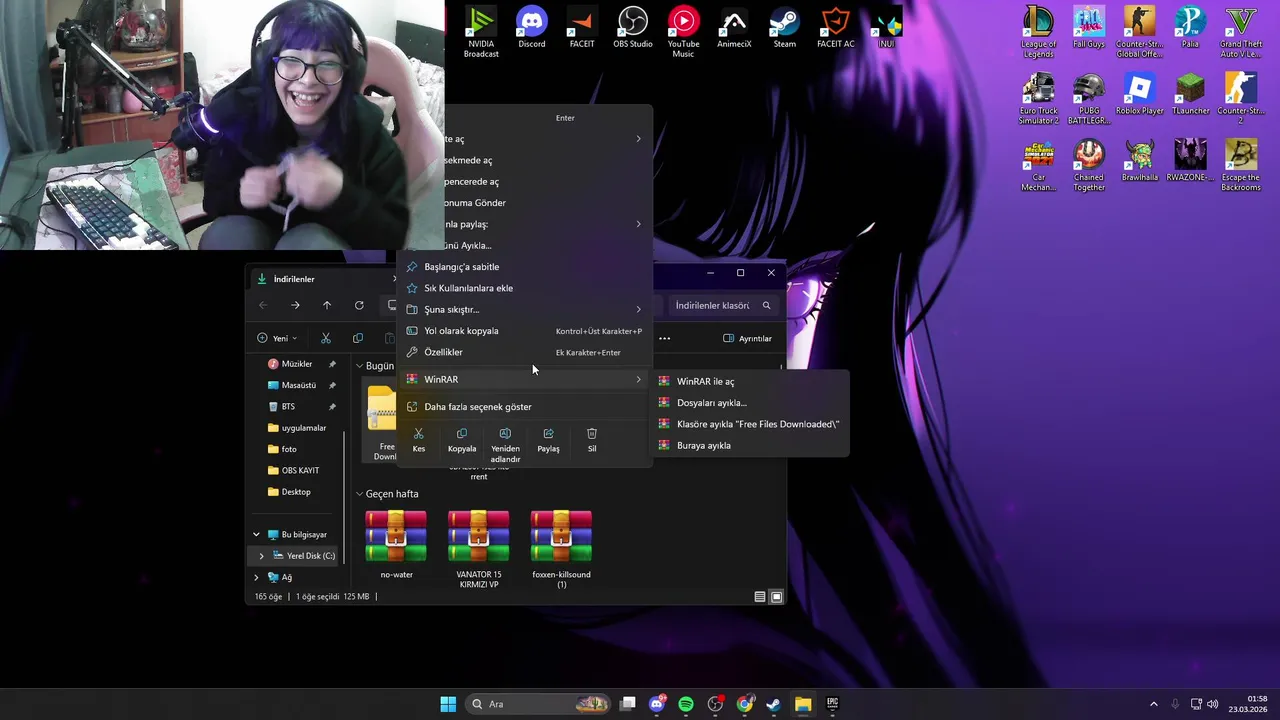Click the taskbar Ara search box
Image resolution: width=1280 pixels, height=720 pixels.
tap(538, 704)
